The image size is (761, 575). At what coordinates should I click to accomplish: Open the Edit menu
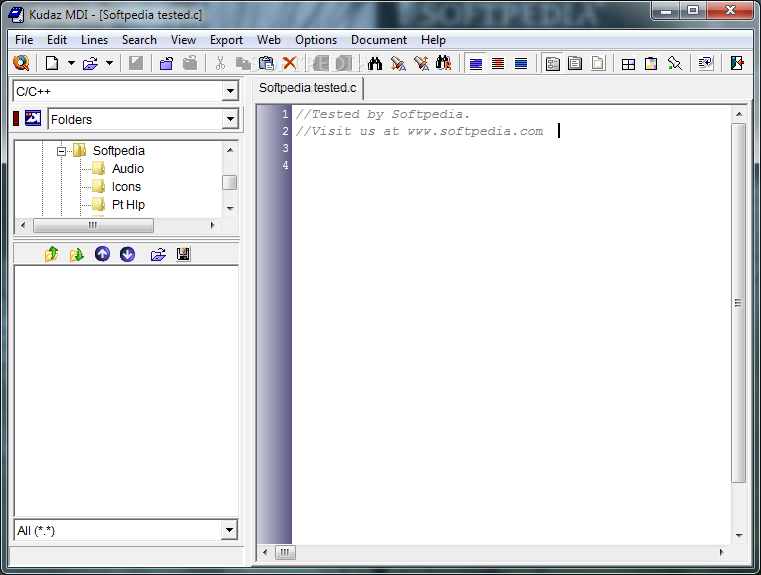(x=57, y=40)
